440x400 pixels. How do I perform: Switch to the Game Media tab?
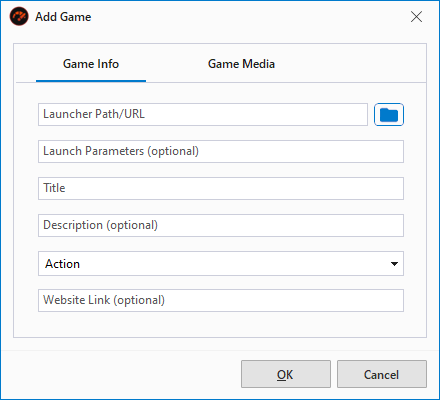(x=241, y=64)
